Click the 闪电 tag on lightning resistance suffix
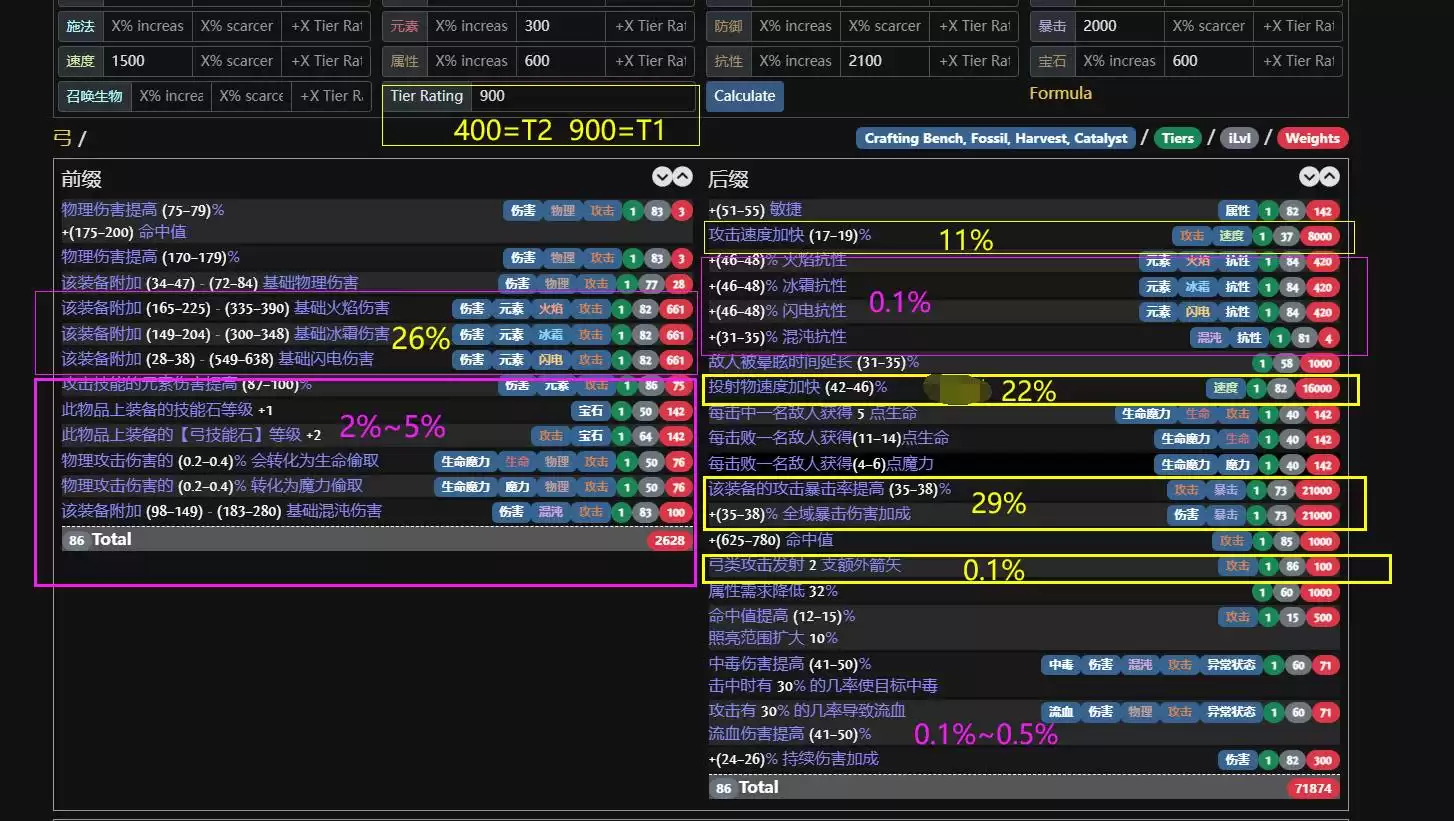This screenshot has width=1454, height=821. pos(1197,312)
